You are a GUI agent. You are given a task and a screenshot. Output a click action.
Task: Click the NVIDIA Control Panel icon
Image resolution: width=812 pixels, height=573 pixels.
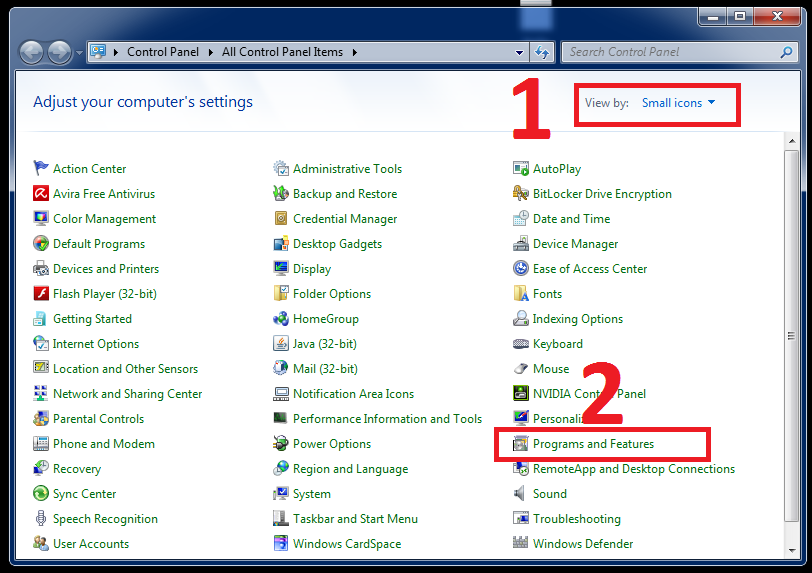point(520,393)
